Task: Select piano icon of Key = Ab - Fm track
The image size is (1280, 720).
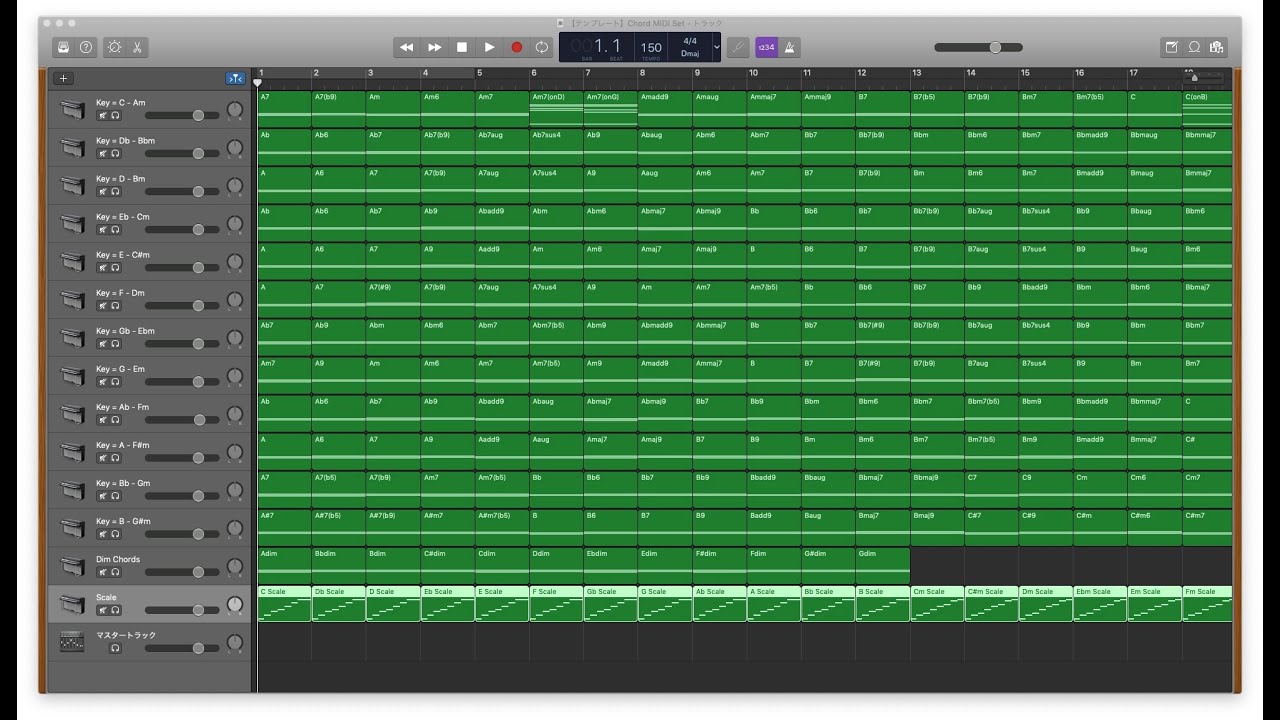Action: (x=72, y=413)
